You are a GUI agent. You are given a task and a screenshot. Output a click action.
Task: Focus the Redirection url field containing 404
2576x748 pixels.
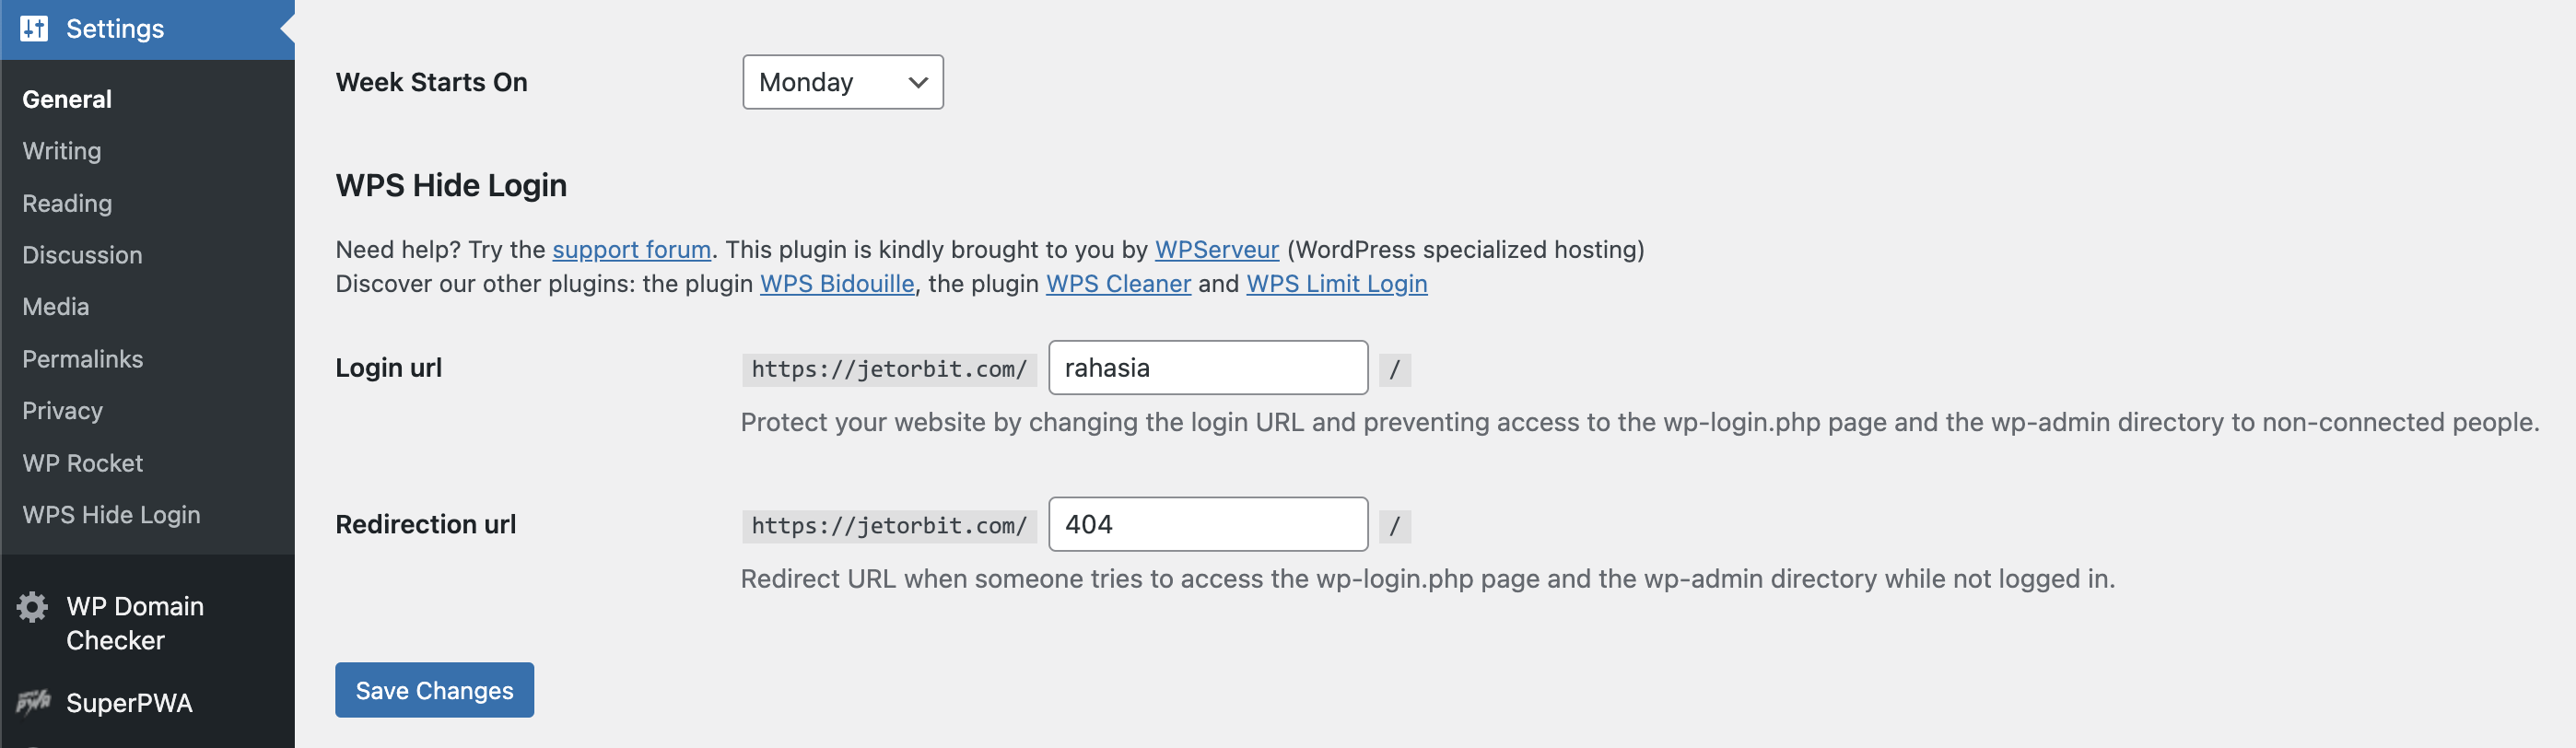pyautogui.click(x=1208, y=524)
